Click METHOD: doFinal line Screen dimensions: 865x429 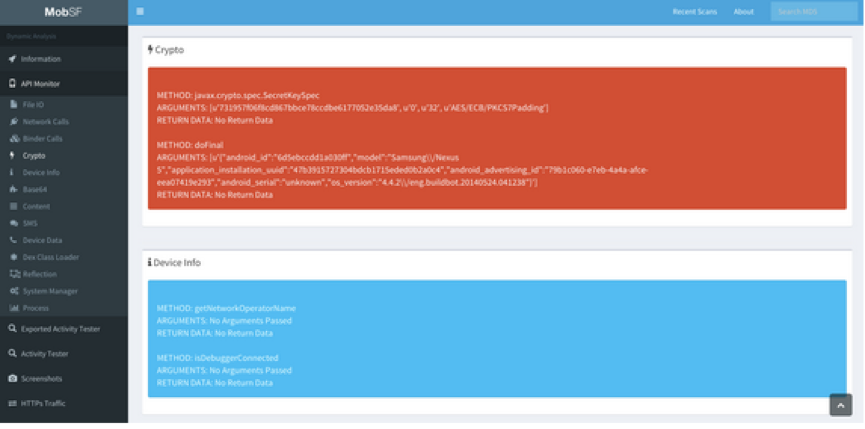coord(190,145)
